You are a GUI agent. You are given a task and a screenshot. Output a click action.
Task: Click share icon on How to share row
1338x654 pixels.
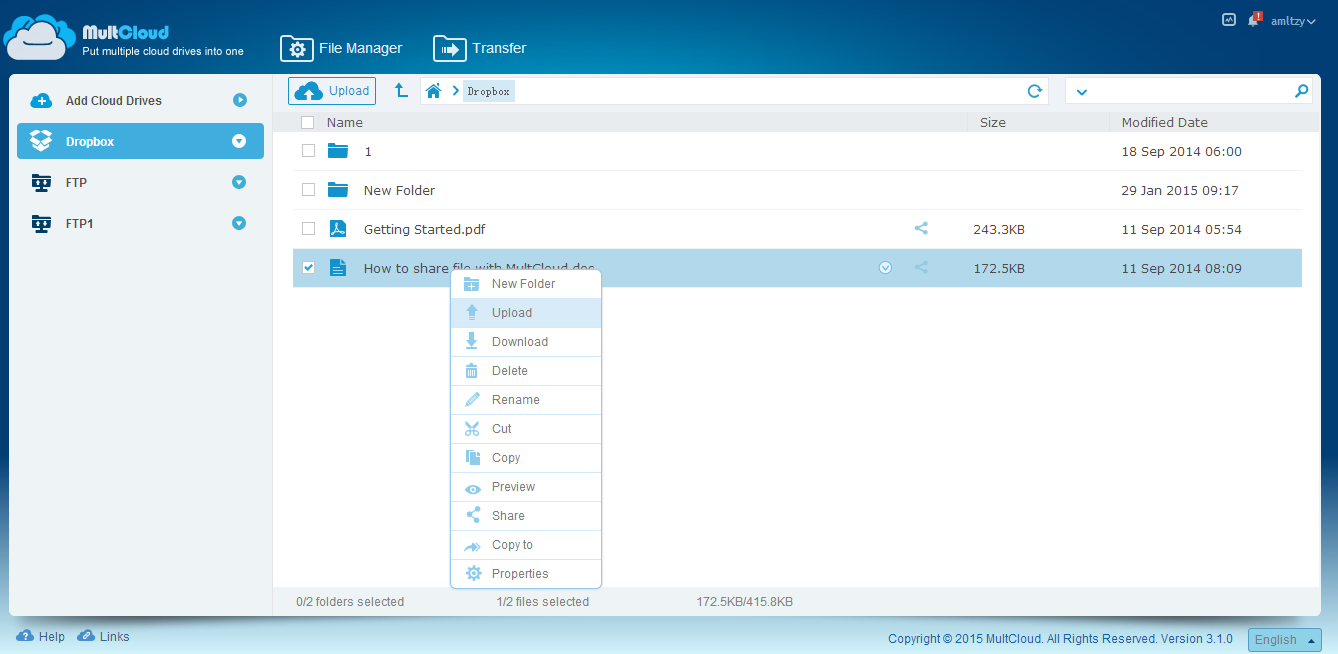pos(921,268)
